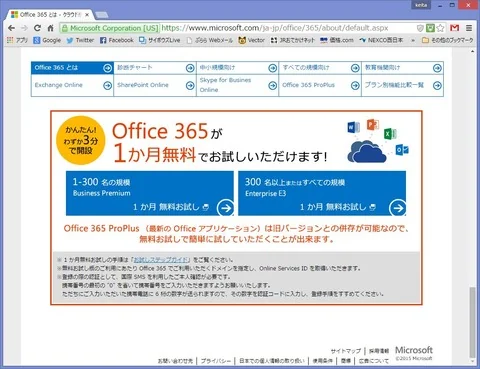480x369 pixels.
Task: Open the お問い合わせ先 footer link
Action: pyautogui.click(x=175, y=361)
